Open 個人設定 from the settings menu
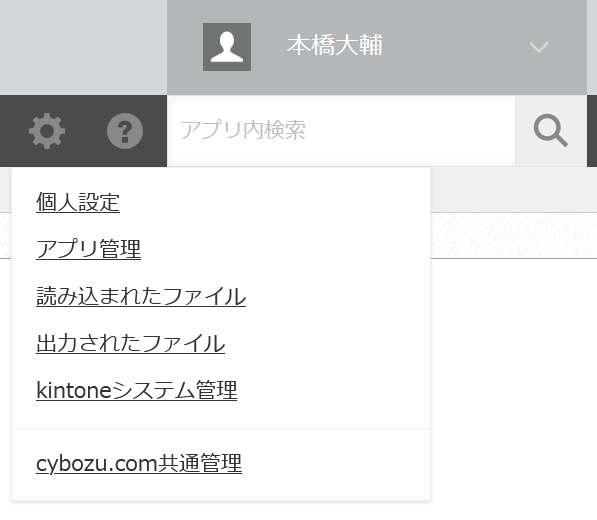597x520 pixels. pos(78,202)
